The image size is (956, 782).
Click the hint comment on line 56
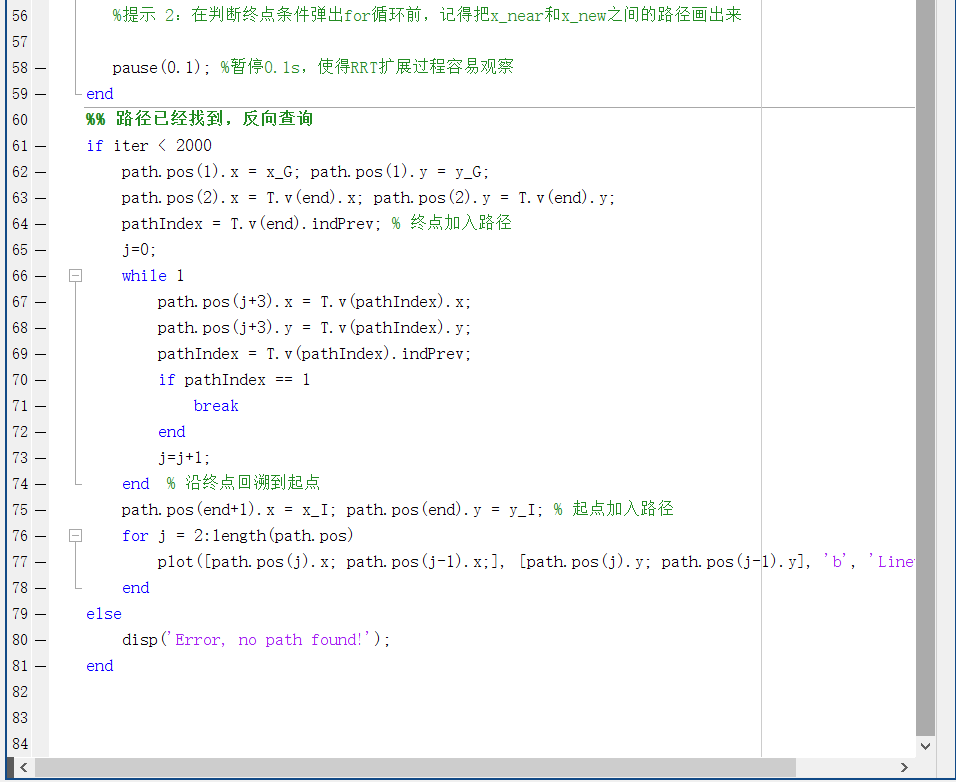click(427, 15)
